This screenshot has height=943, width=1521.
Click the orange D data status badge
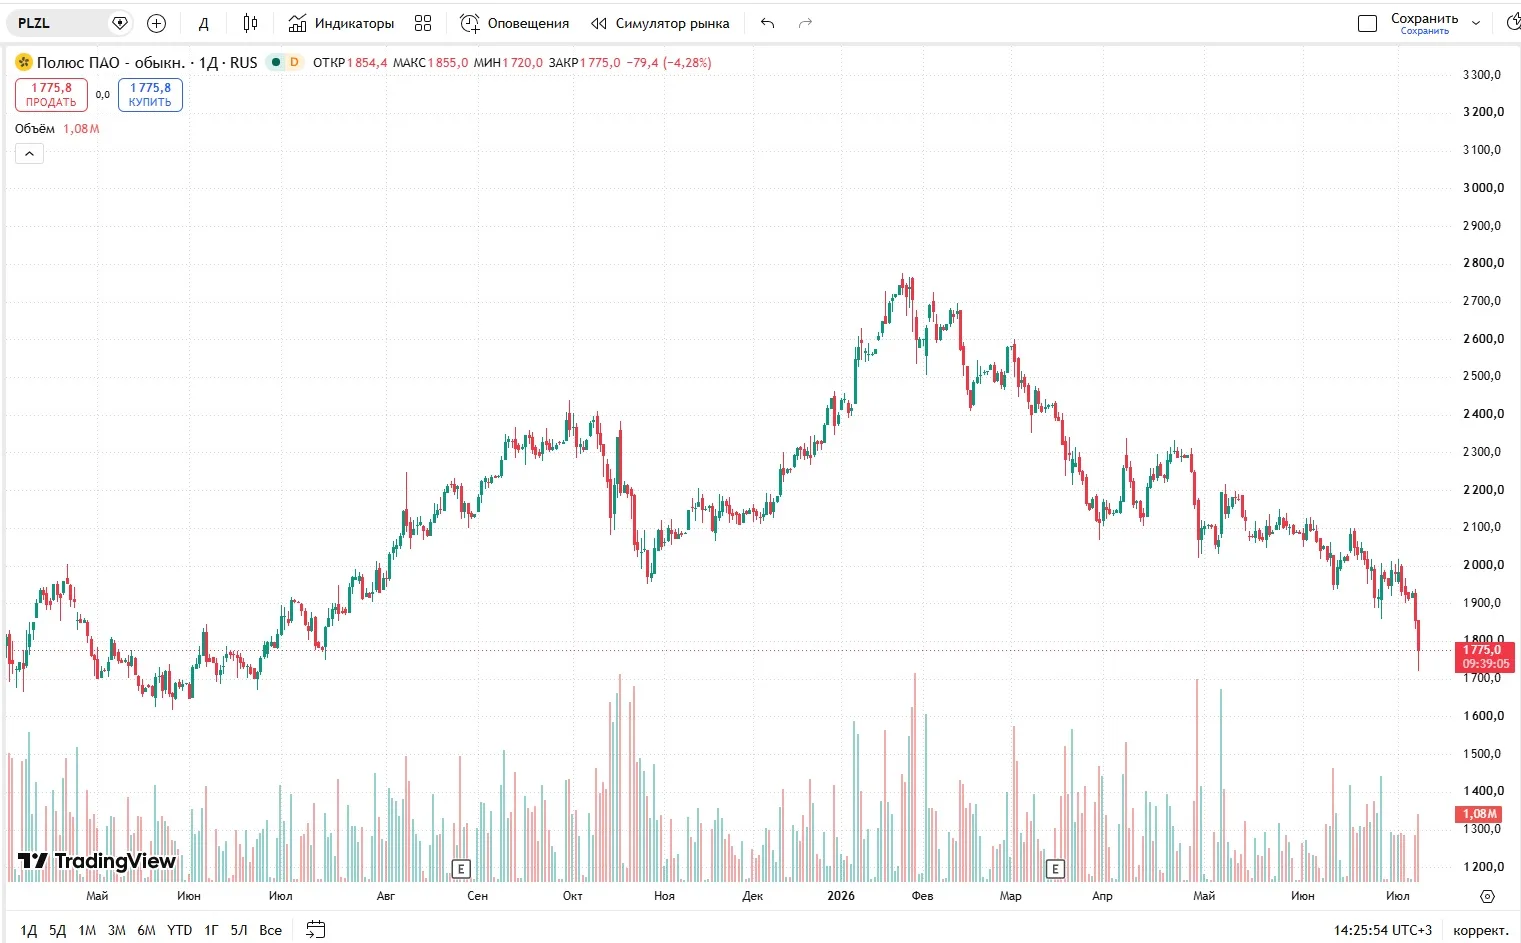(x=294, y=62)
